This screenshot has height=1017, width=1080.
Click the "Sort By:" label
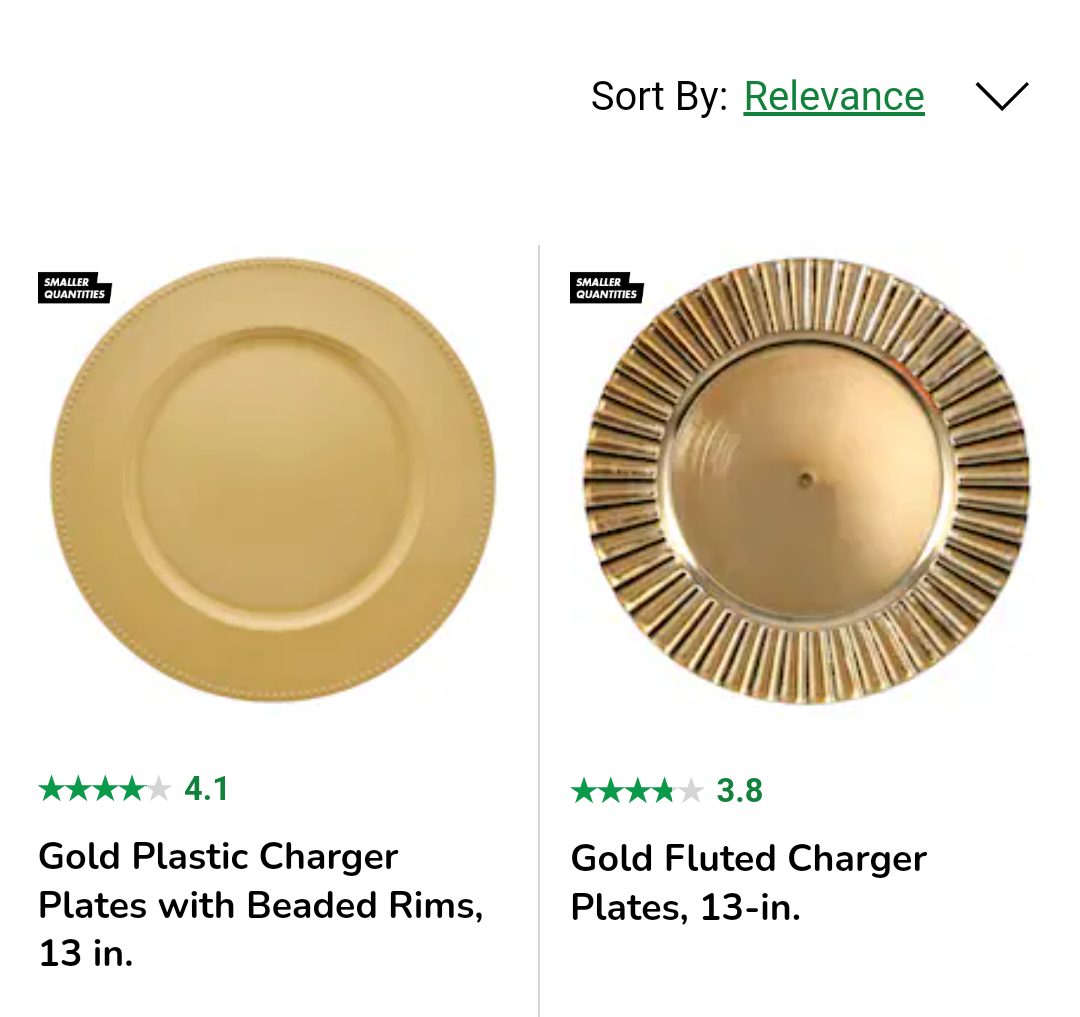pos(659,97)
